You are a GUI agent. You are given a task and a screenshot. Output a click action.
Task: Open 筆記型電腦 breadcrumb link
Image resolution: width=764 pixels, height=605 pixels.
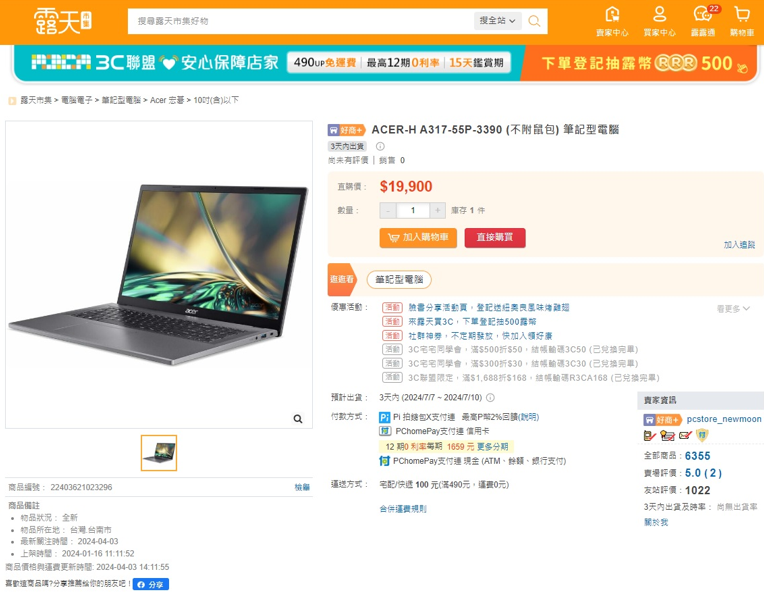pyautogui.click(x=121, y=100)
